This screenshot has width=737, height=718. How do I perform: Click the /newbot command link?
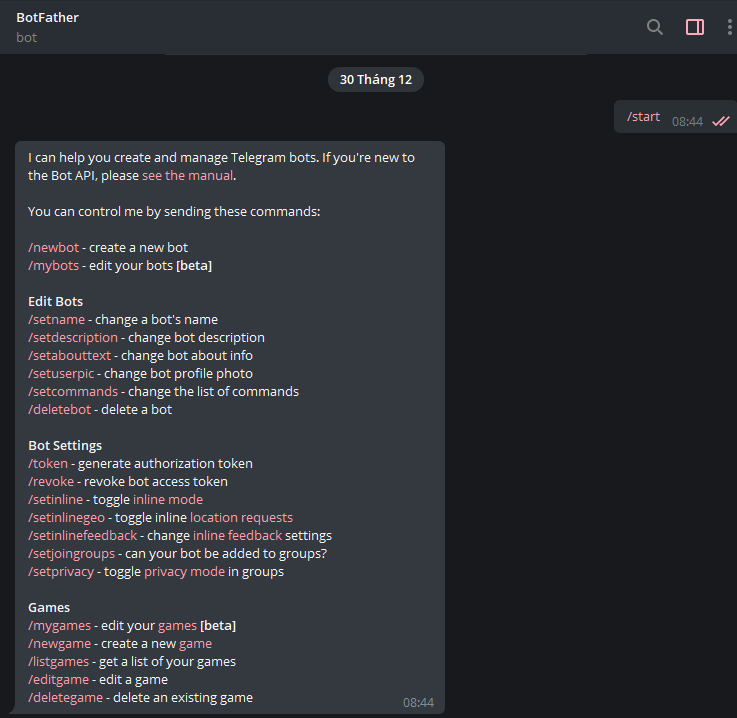pyautogui.click(x=53, y=247)
